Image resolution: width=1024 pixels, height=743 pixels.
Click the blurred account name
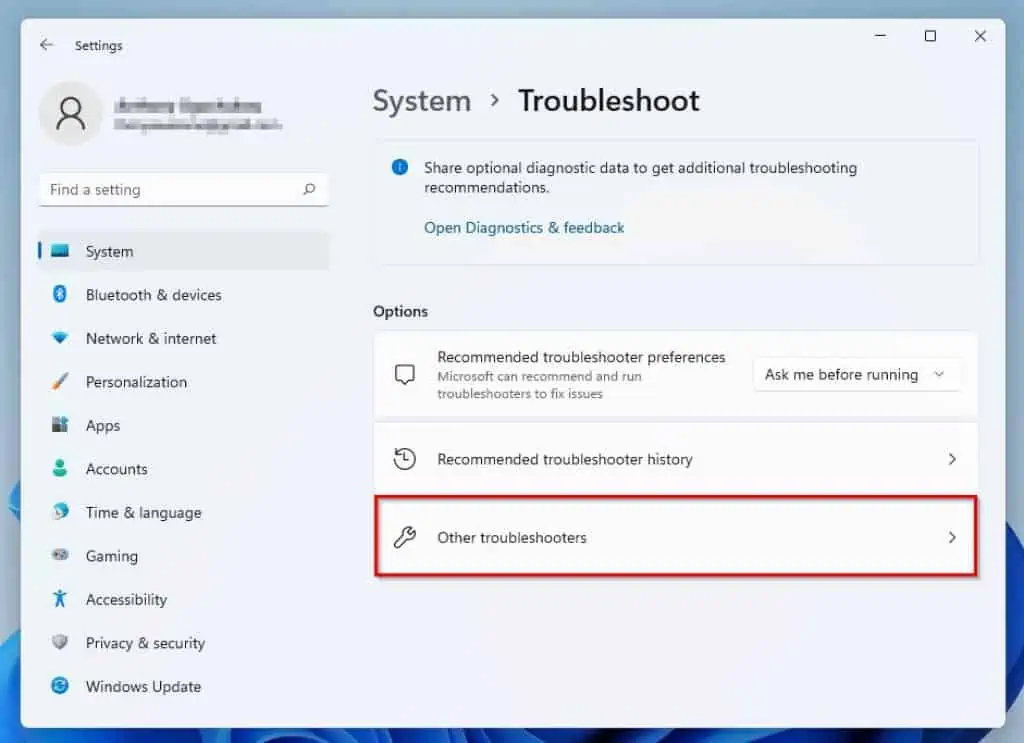(x=188, y=106)
